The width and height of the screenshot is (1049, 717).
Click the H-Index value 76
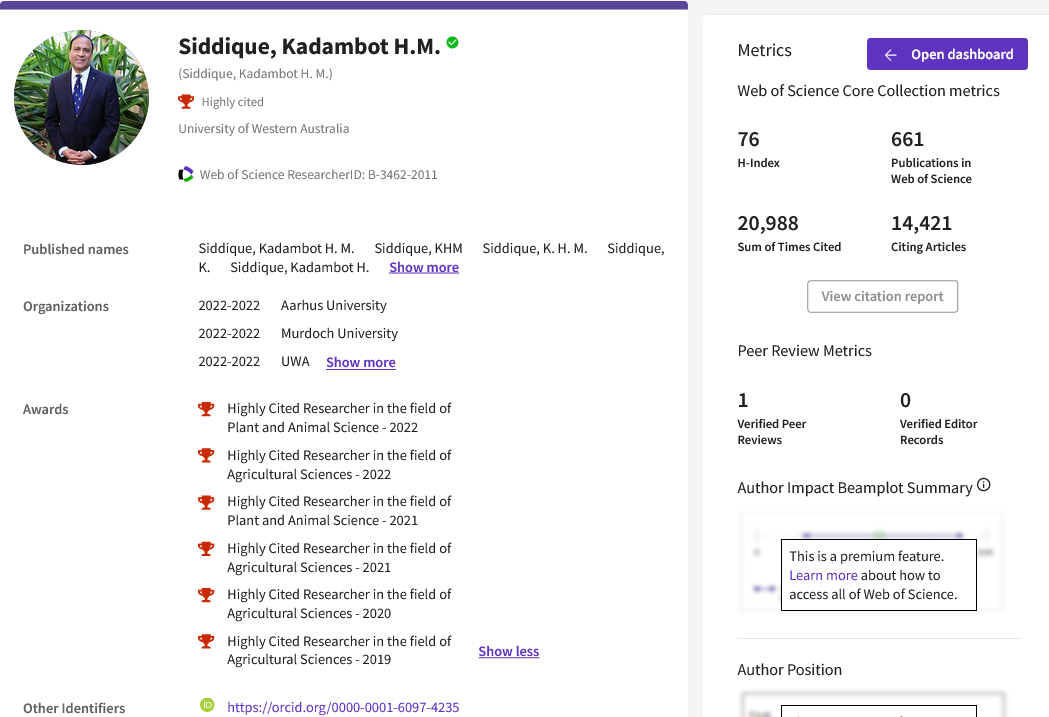(x=749, y=139)
